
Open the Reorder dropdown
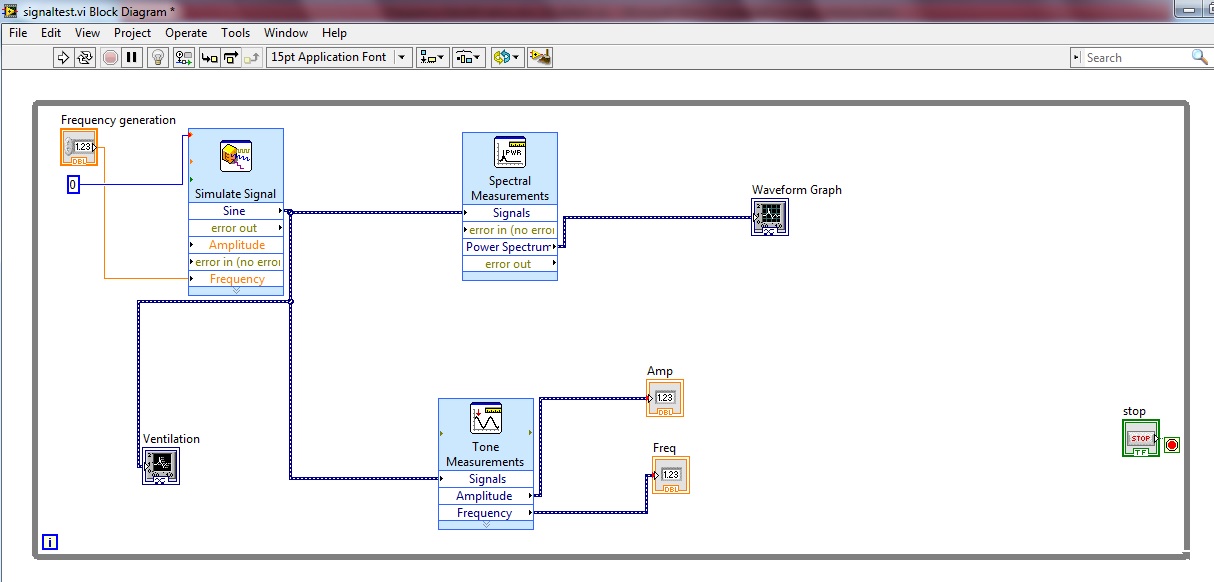click(506, 57)
